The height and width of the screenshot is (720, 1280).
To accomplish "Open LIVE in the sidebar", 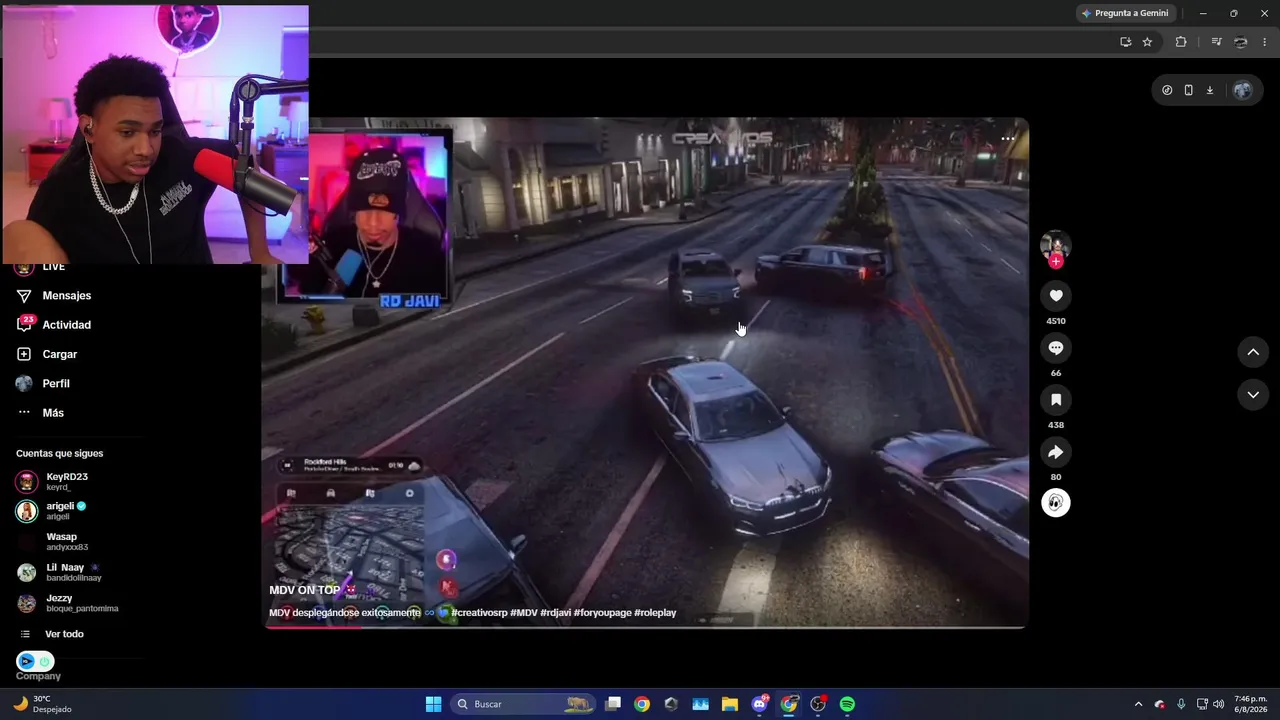I will 53,267.
